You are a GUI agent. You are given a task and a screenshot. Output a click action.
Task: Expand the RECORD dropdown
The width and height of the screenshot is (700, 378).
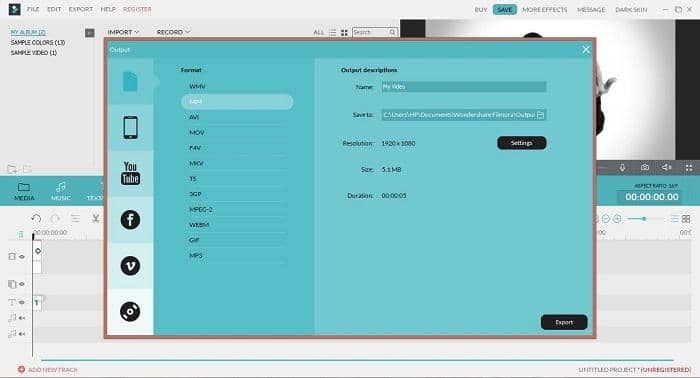pyautogui.click(x=173, y=32)
